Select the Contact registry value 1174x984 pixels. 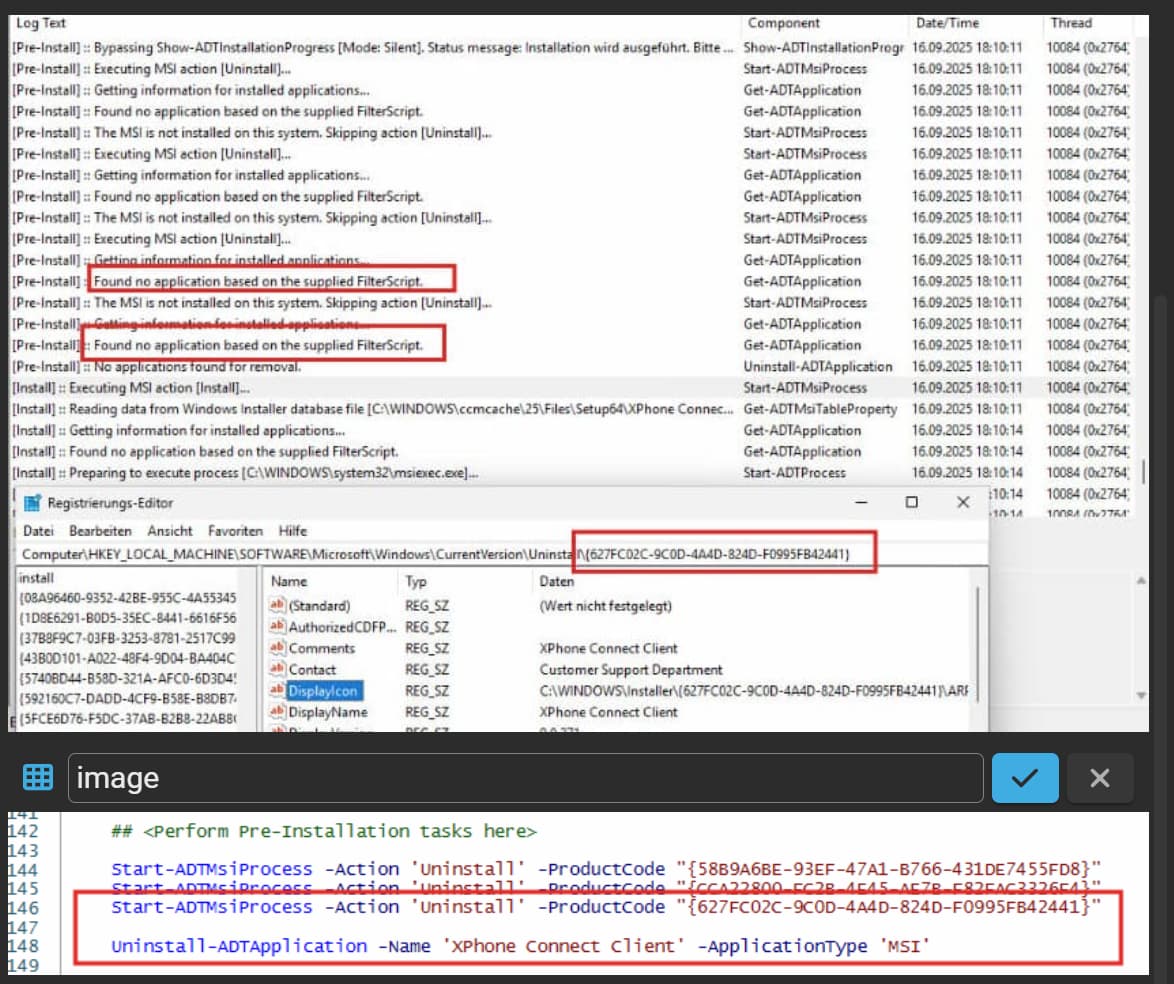tap(312, 669)
